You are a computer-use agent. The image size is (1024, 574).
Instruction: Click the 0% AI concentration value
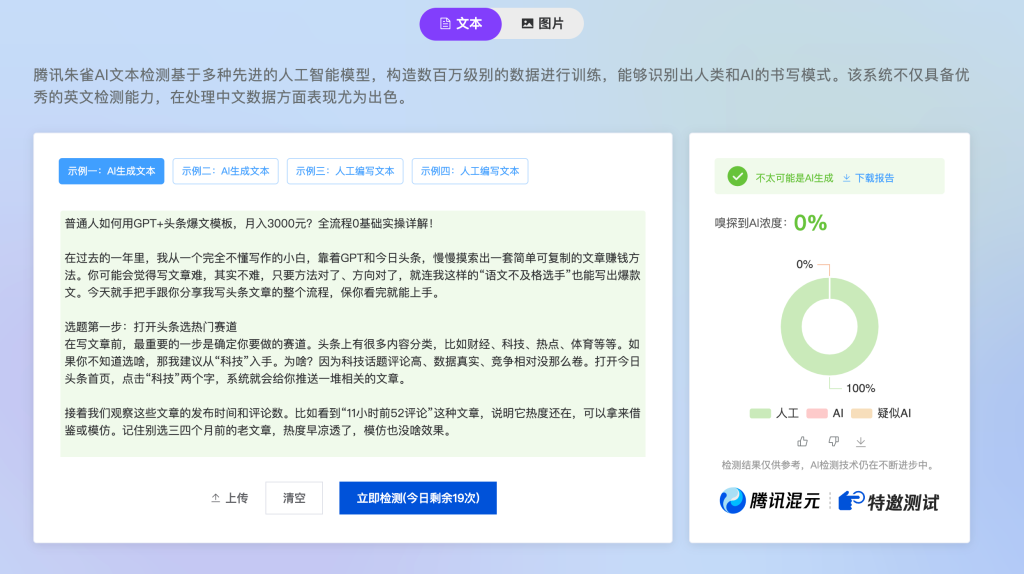[810, 223]
